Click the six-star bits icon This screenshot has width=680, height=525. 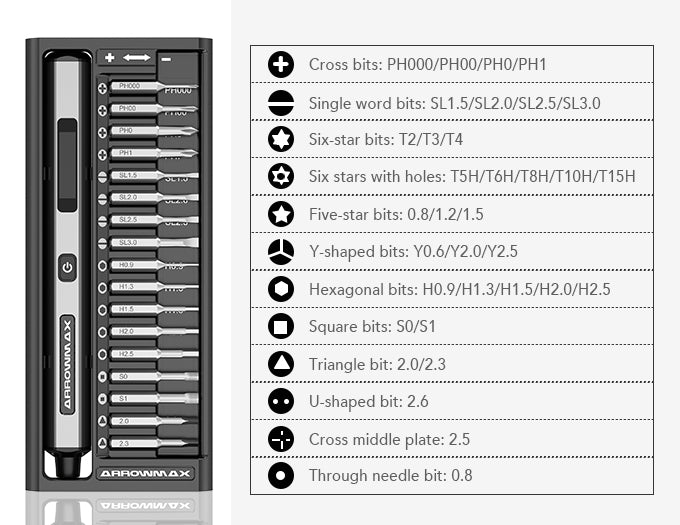click(281, 139)
